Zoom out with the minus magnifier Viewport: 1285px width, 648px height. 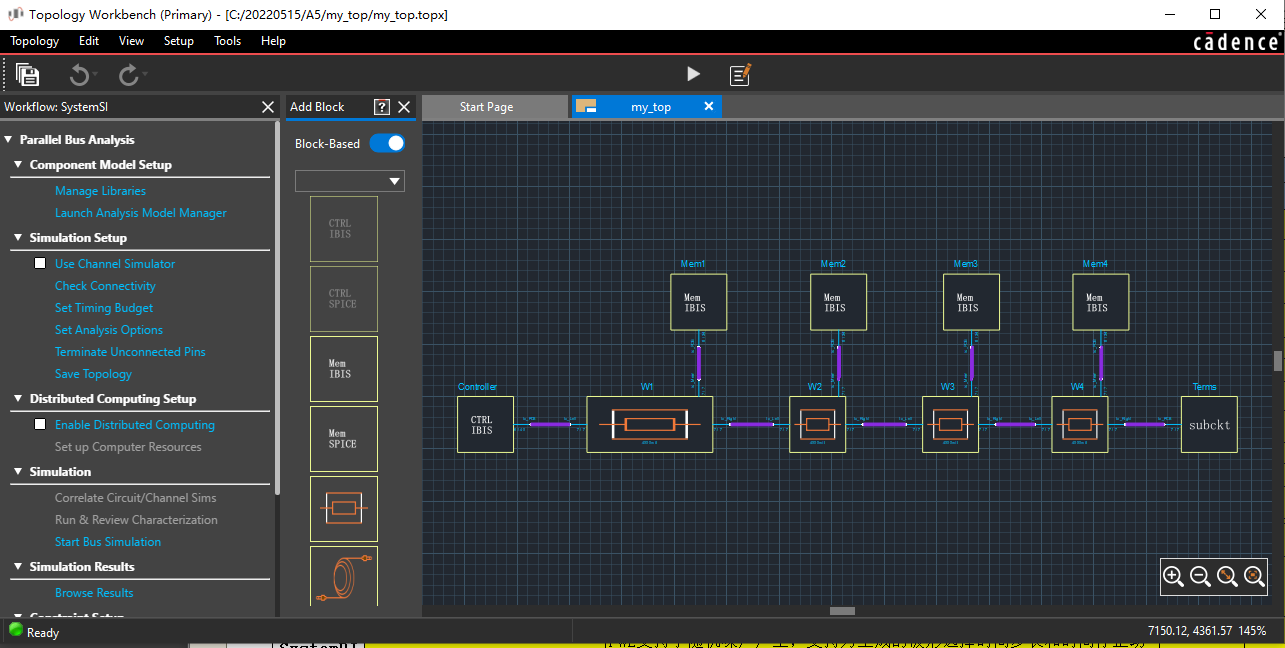(1201, 576)
